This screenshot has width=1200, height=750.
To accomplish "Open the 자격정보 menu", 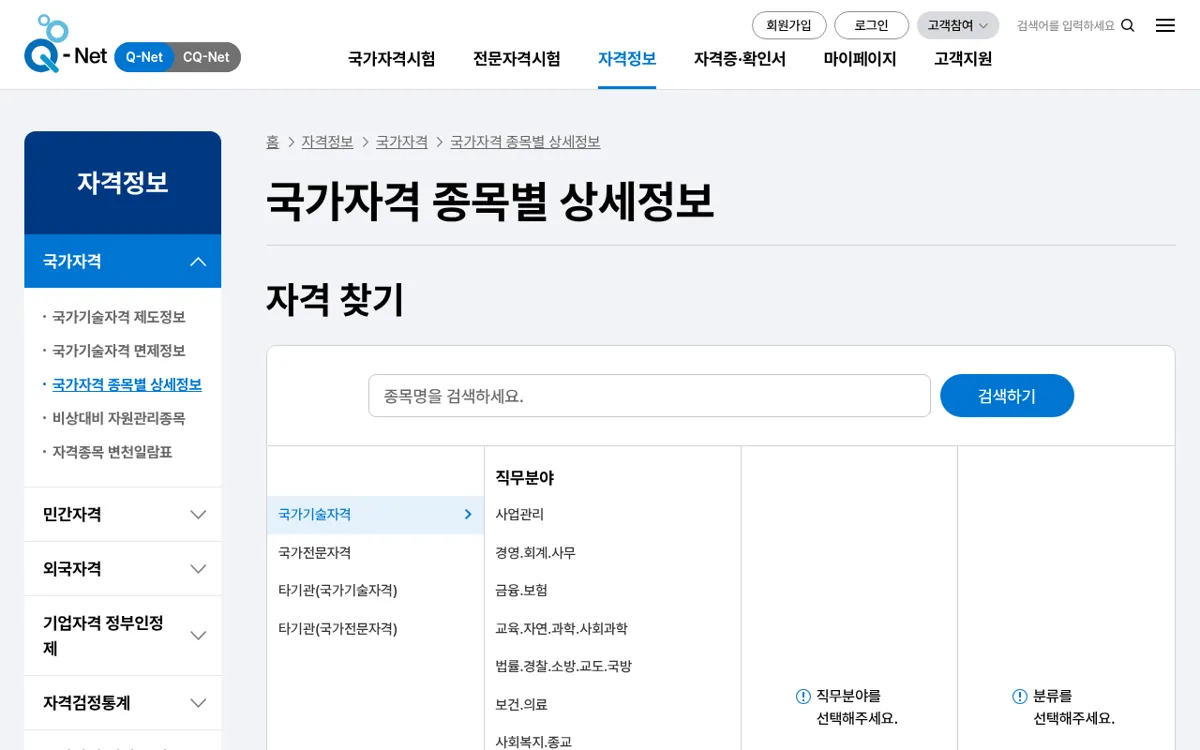I will (x=627, y=59).
